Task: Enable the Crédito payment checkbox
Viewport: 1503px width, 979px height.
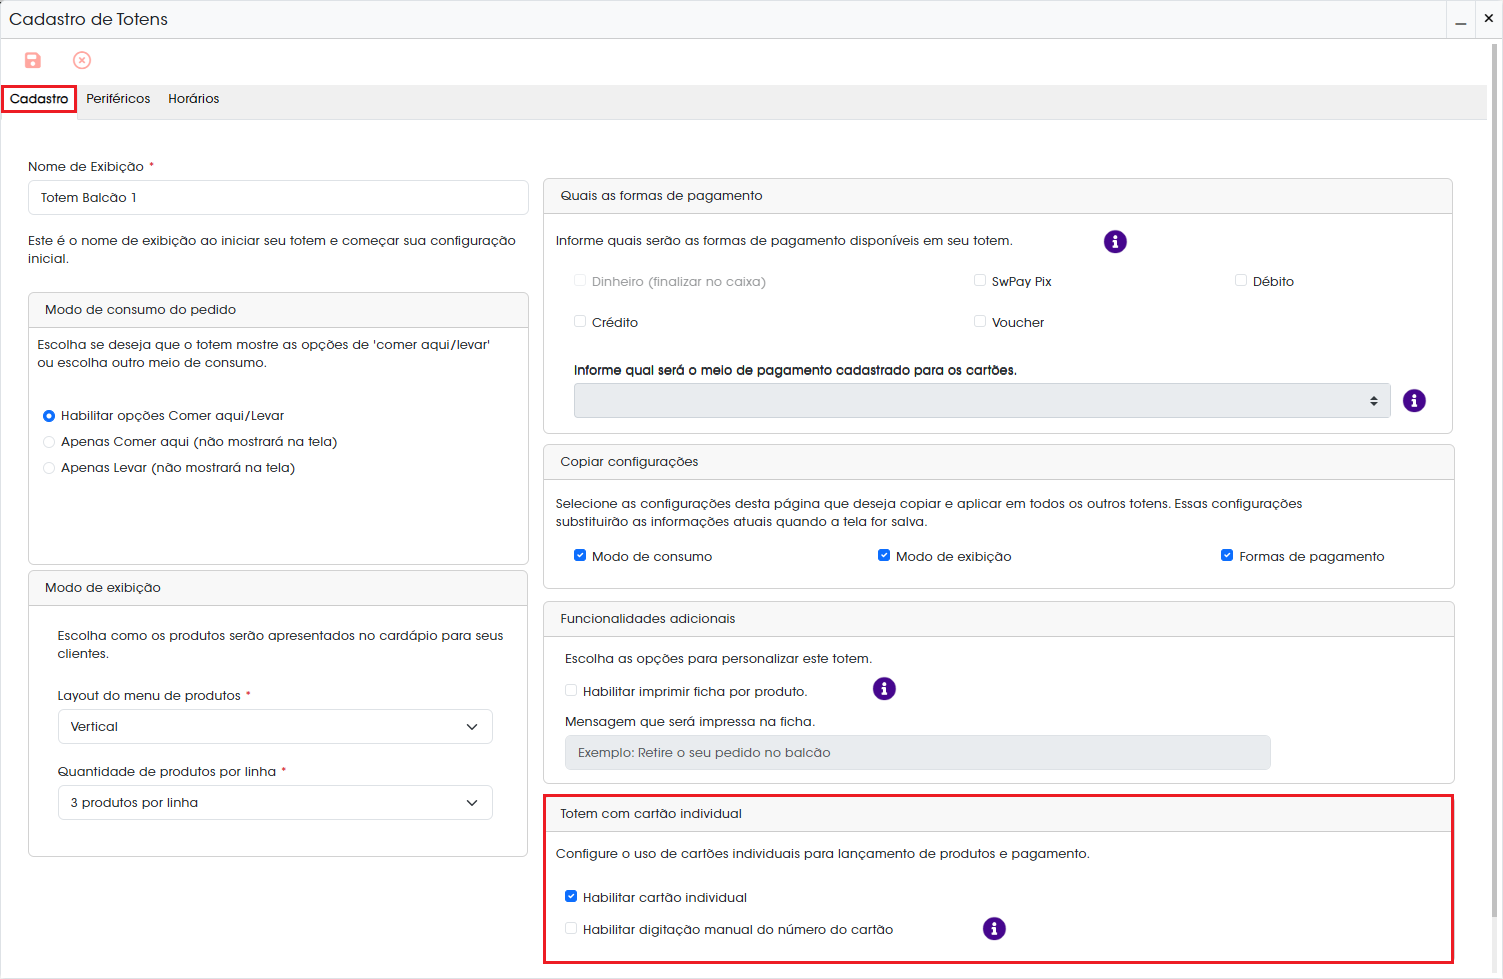Action: pos(580,322)
